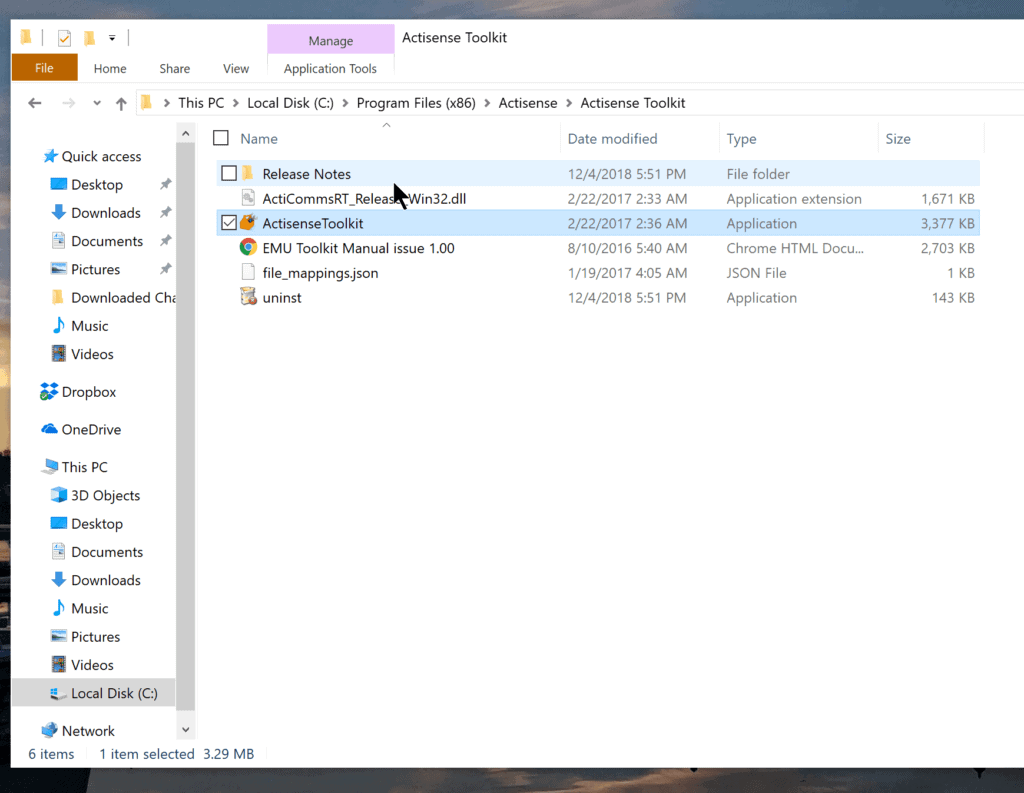
Task: Click This PC in the address bar
Action: (x=201, y=103)
